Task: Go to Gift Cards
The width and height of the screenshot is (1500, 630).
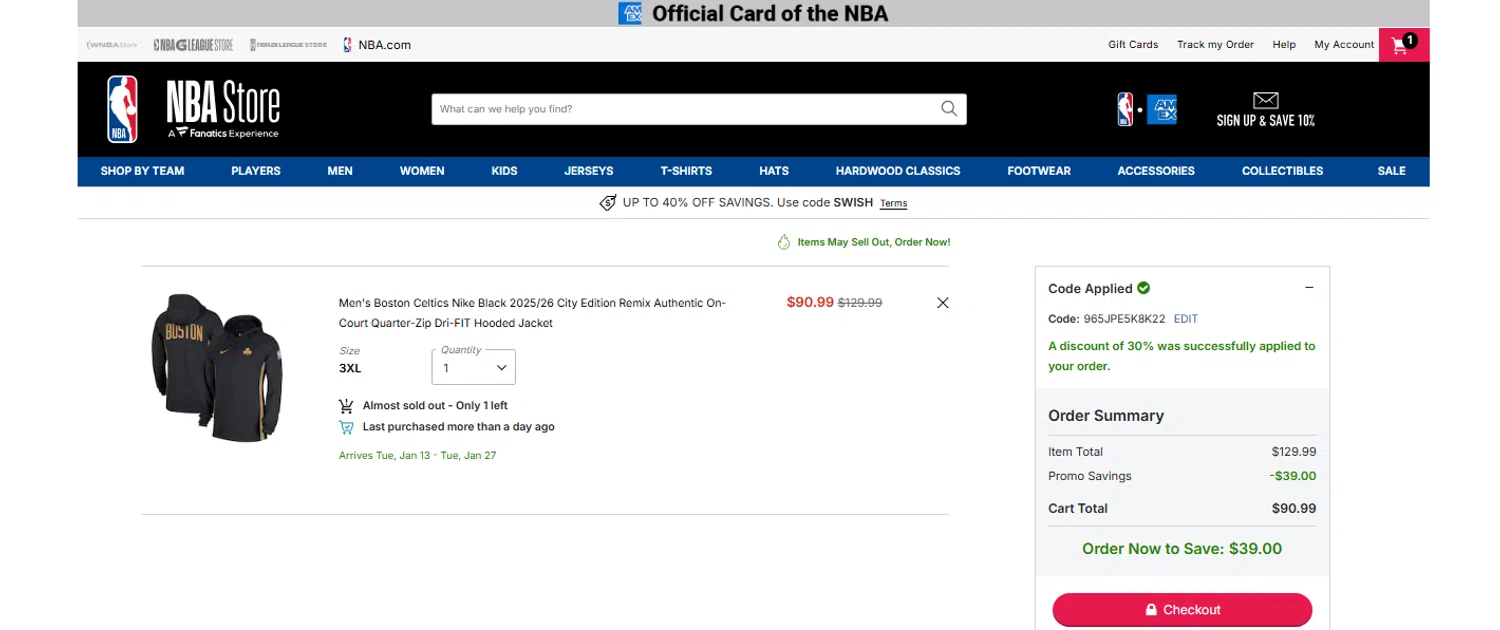Action: point(1133,45)
